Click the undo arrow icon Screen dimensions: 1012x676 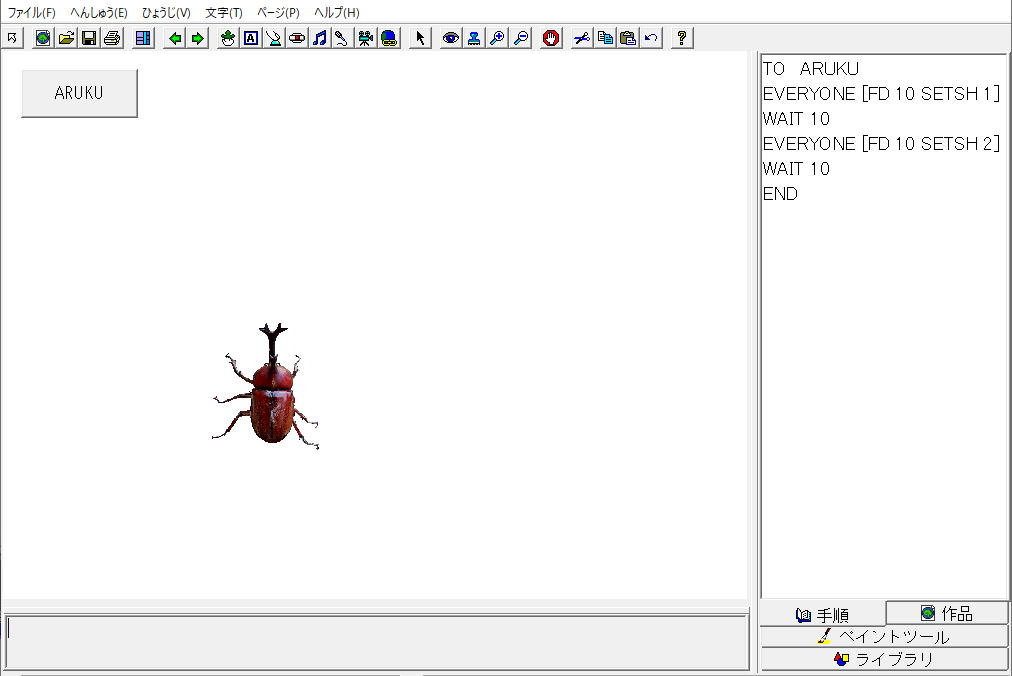coord(651,38)
